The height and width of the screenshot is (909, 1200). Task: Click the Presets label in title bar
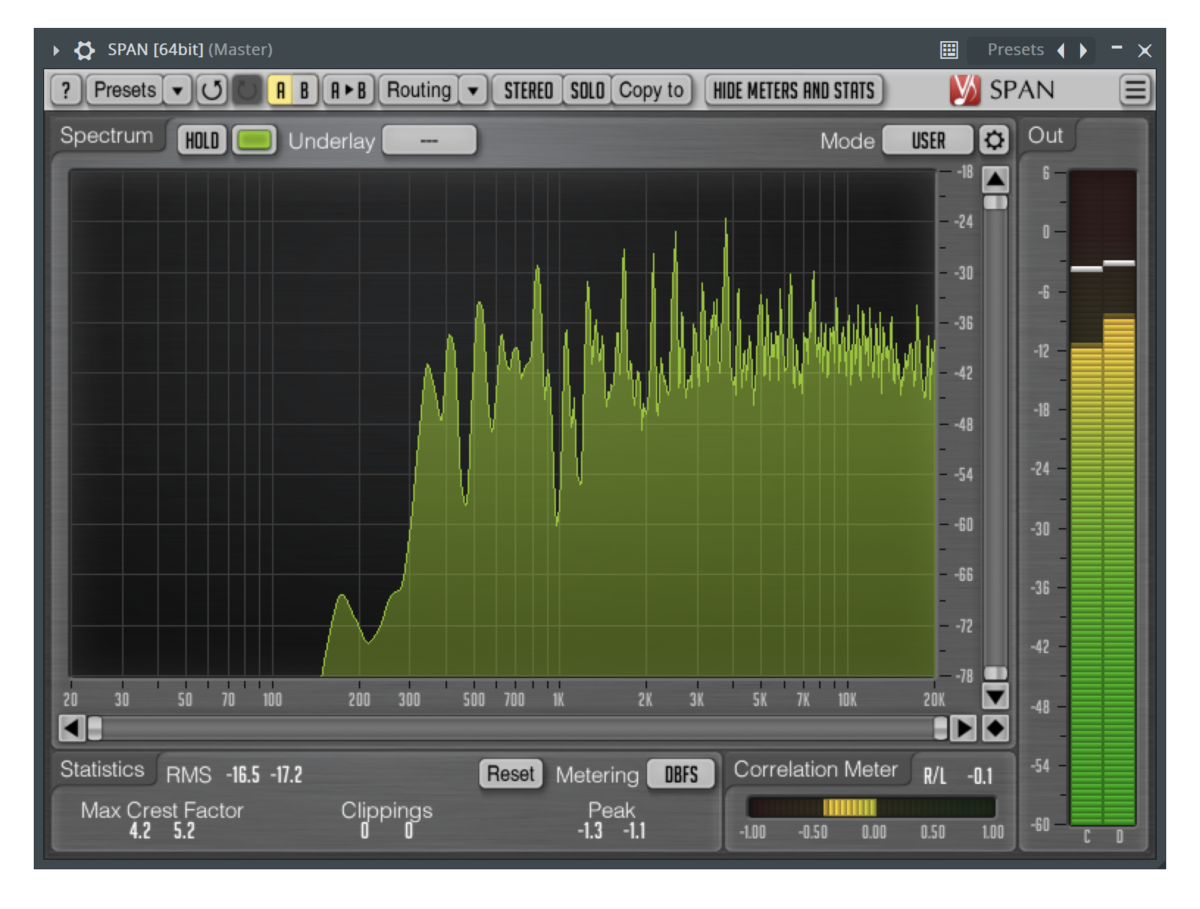pos(1015,50)
